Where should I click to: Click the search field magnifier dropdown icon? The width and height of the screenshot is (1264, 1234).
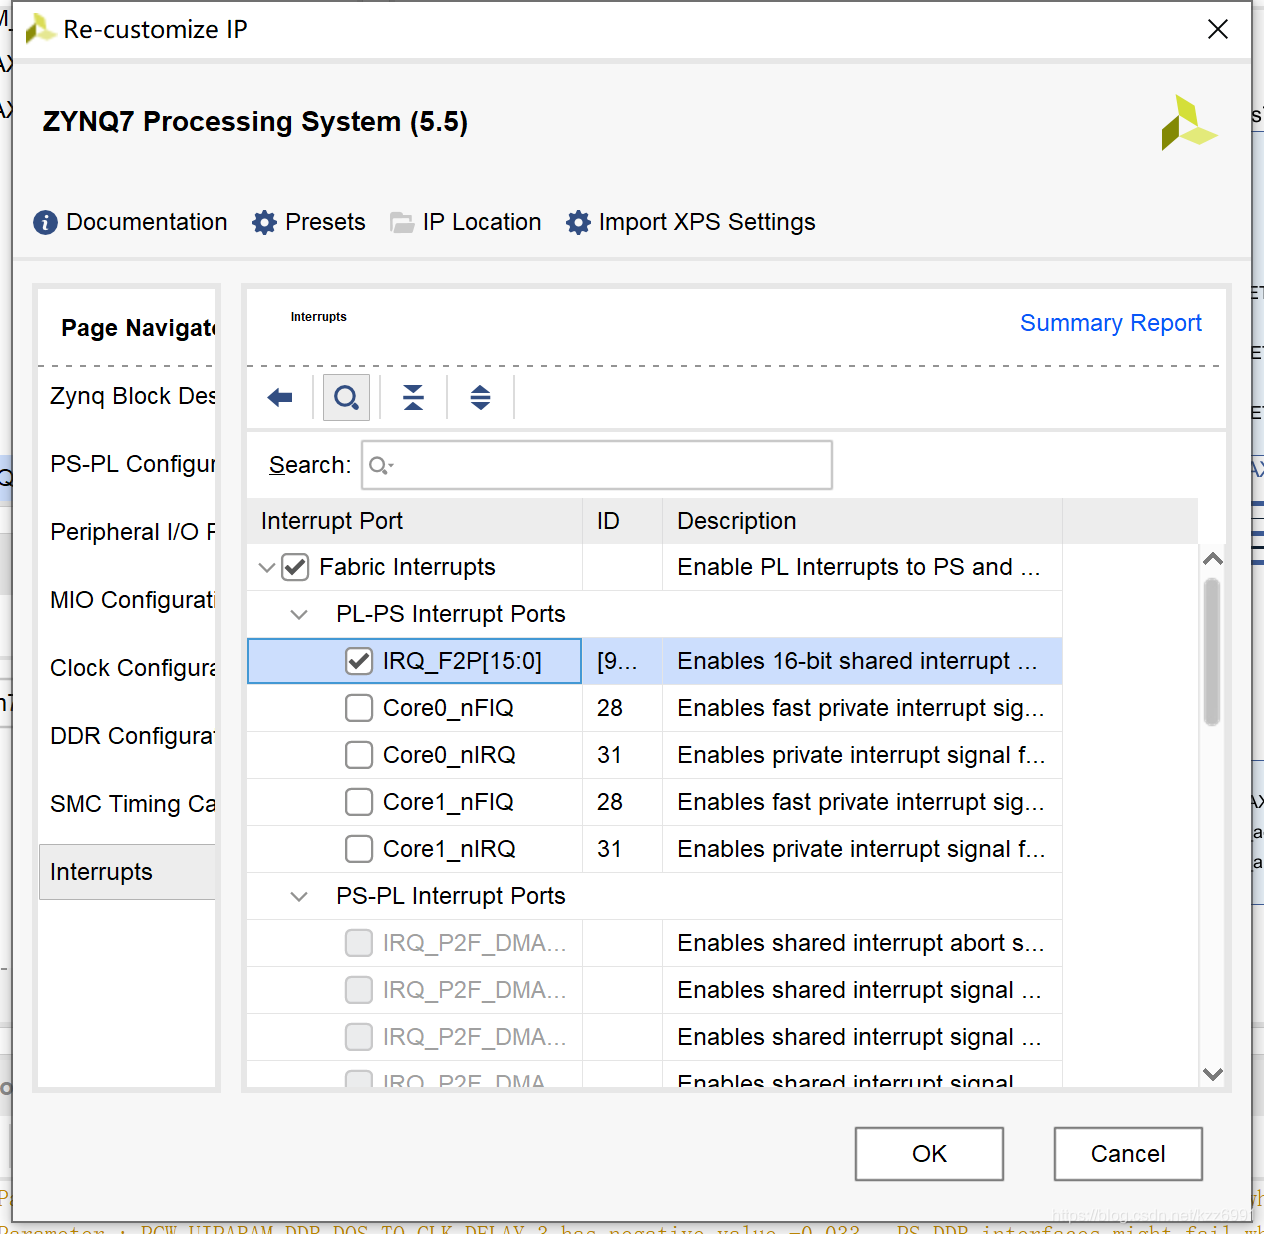381,465
